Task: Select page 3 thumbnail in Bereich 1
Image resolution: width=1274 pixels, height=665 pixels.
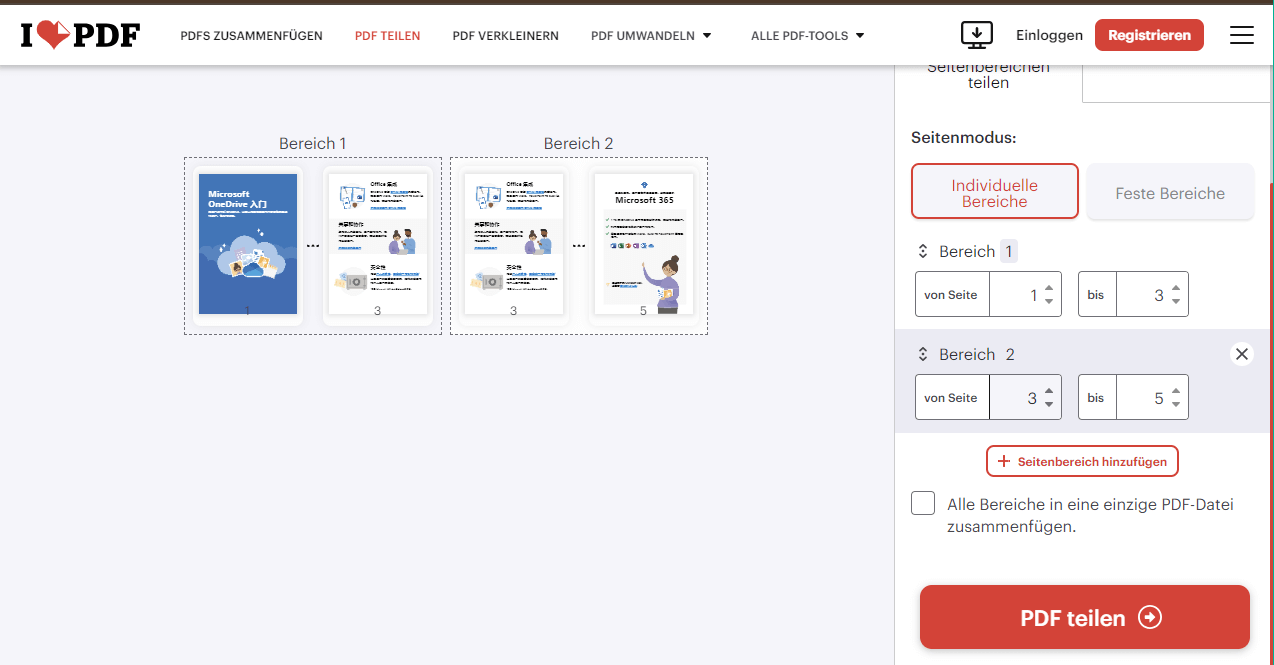Action: click(377, 245)
